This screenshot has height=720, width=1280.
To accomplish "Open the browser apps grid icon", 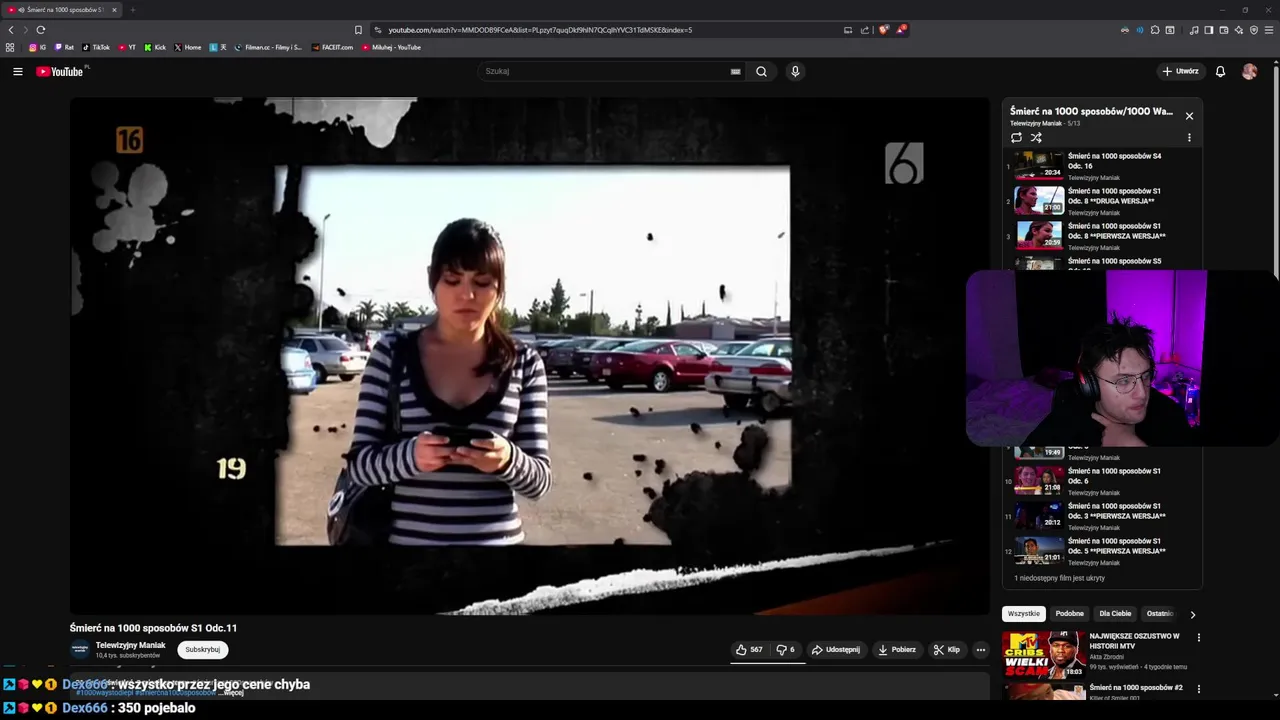I will [10, 47].
